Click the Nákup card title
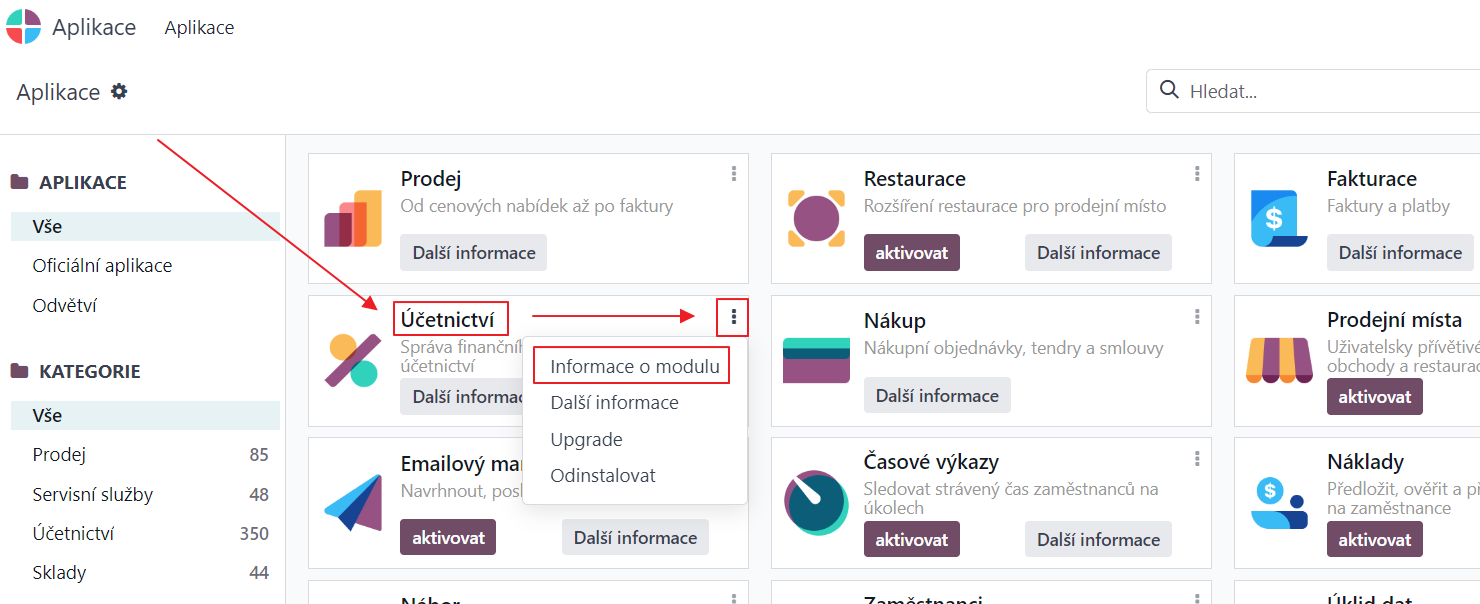Screen dimensions: 1480x604 895,320
